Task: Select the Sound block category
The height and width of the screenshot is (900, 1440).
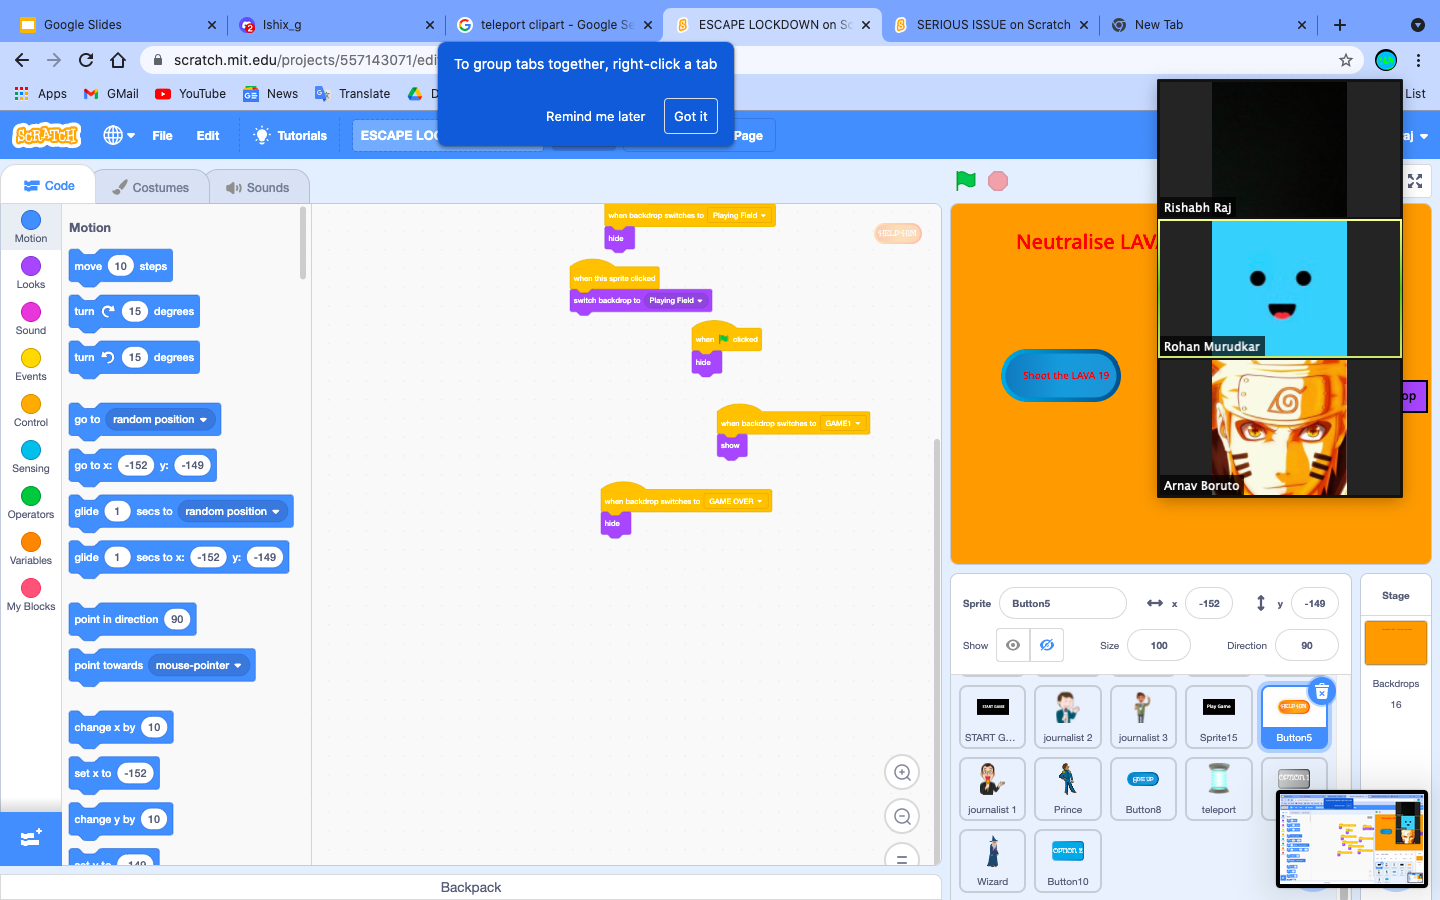Action: [31, 319]
